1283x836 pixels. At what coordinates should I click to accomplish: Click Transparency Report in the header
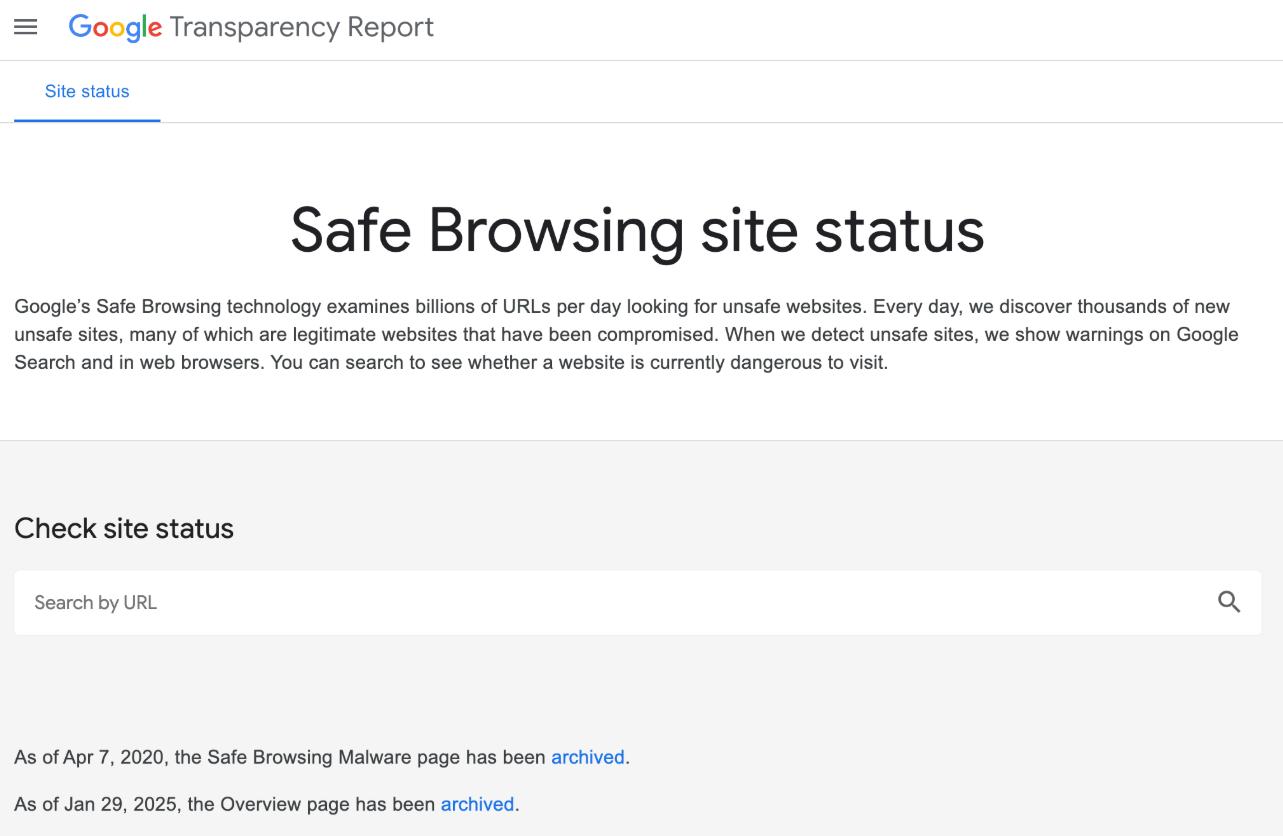[x=301, y=27]
